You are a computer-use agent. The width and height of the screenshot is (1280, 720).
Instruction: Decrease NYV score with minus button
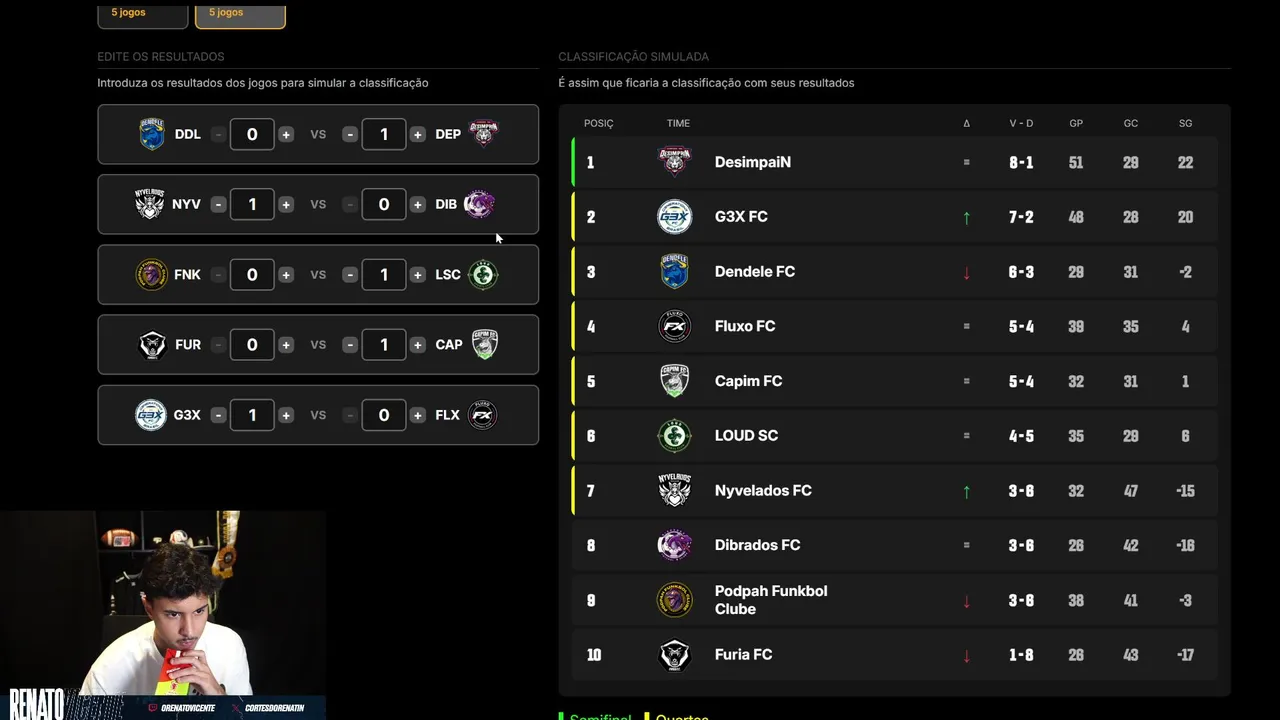click(x=218, y=205)
